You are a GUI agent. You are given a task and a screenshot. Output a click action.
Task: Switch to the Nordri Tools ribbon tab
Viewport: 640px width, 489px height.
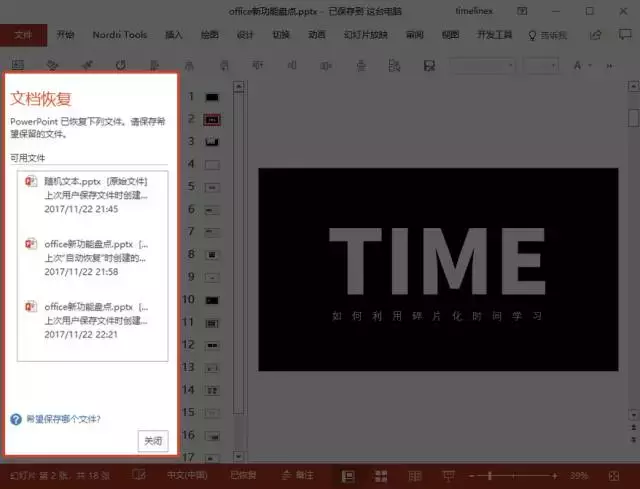[x=120, y=35]
